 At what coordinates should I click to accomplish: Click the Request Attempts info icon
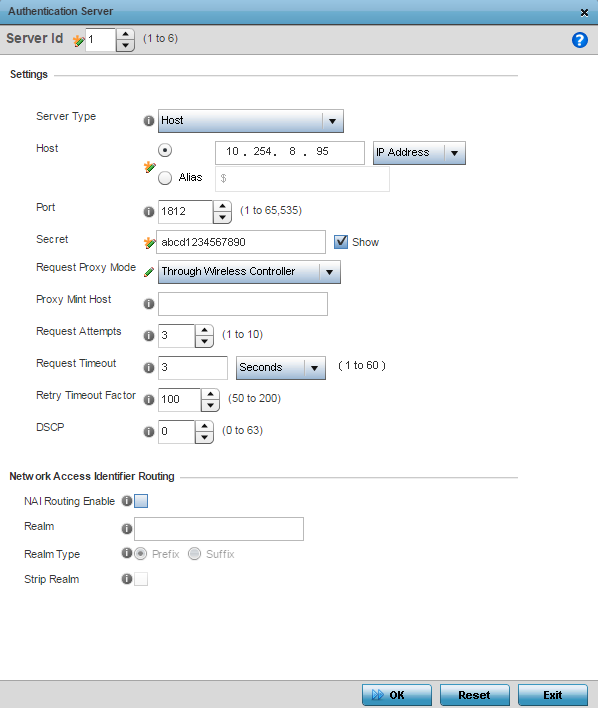(149, 336)
